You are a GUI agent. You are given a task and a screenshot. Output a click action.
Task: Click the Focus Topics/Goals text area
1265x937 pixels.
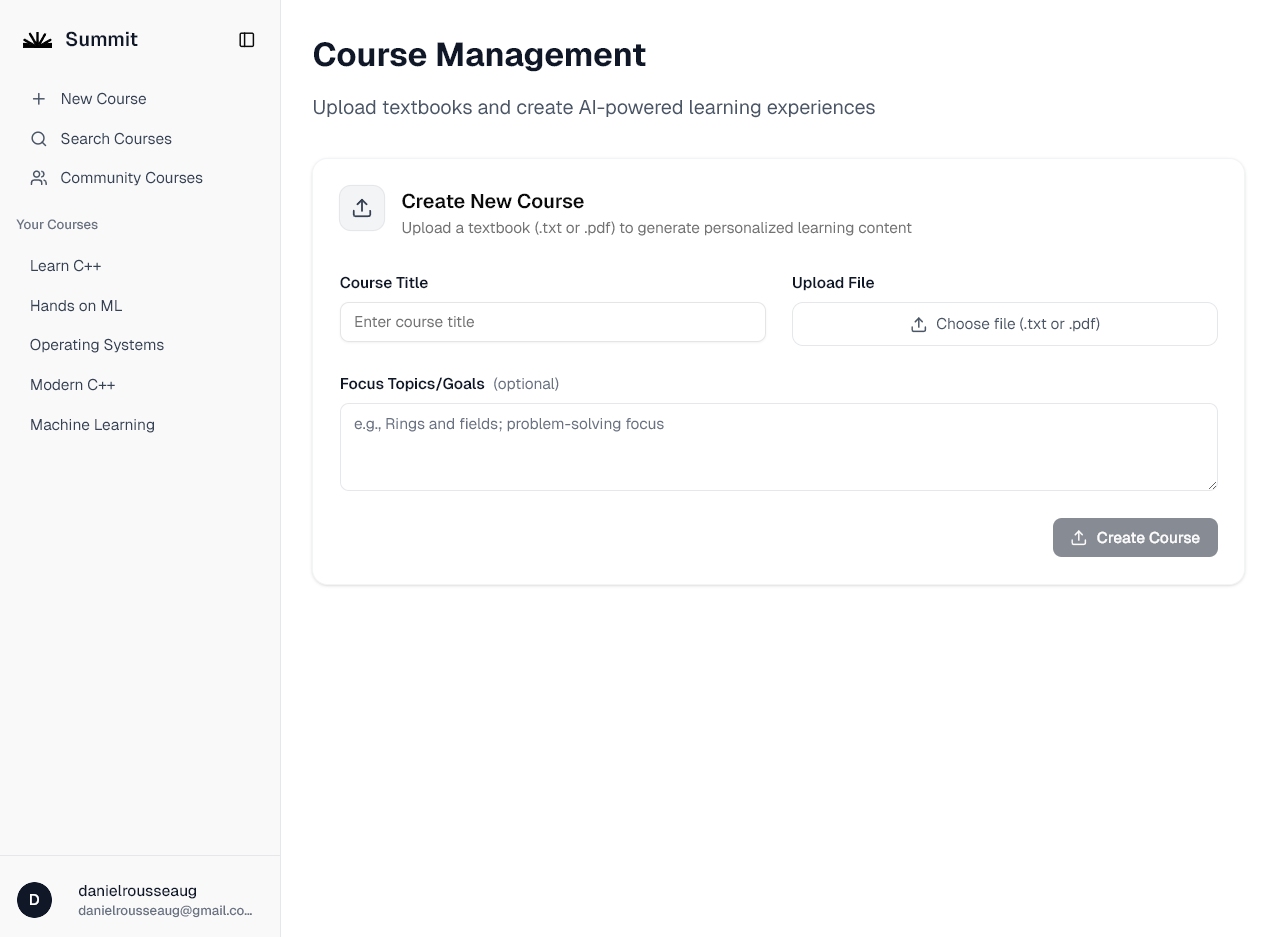(x=778, y=446)
